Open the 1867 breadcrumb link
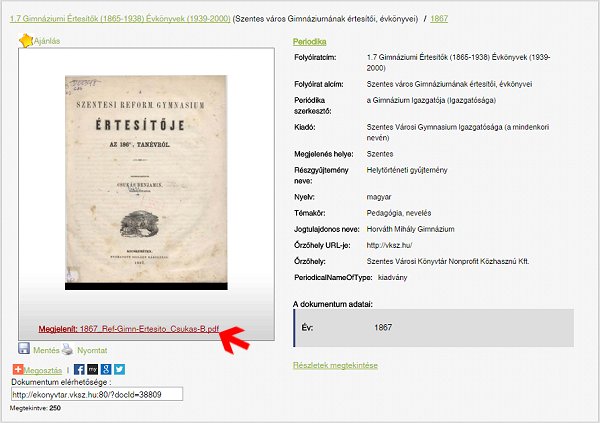This screenshot has width=600, height=423. click(439, 19)
